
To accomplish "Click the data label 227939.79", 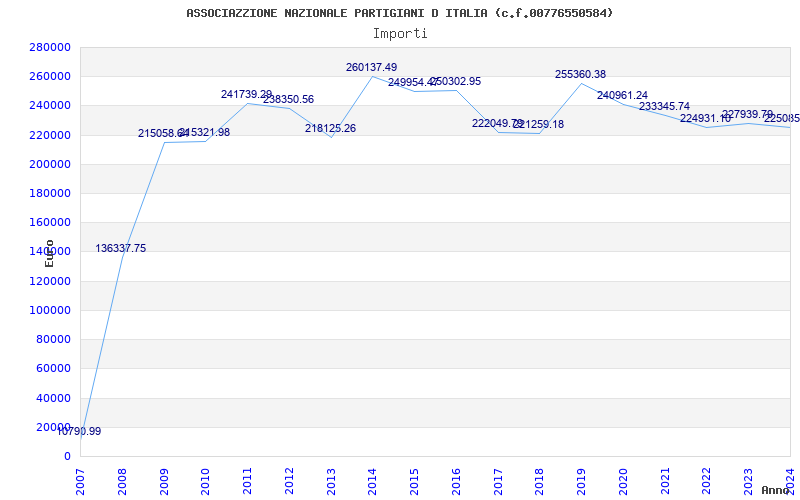I will pos(747,114).
